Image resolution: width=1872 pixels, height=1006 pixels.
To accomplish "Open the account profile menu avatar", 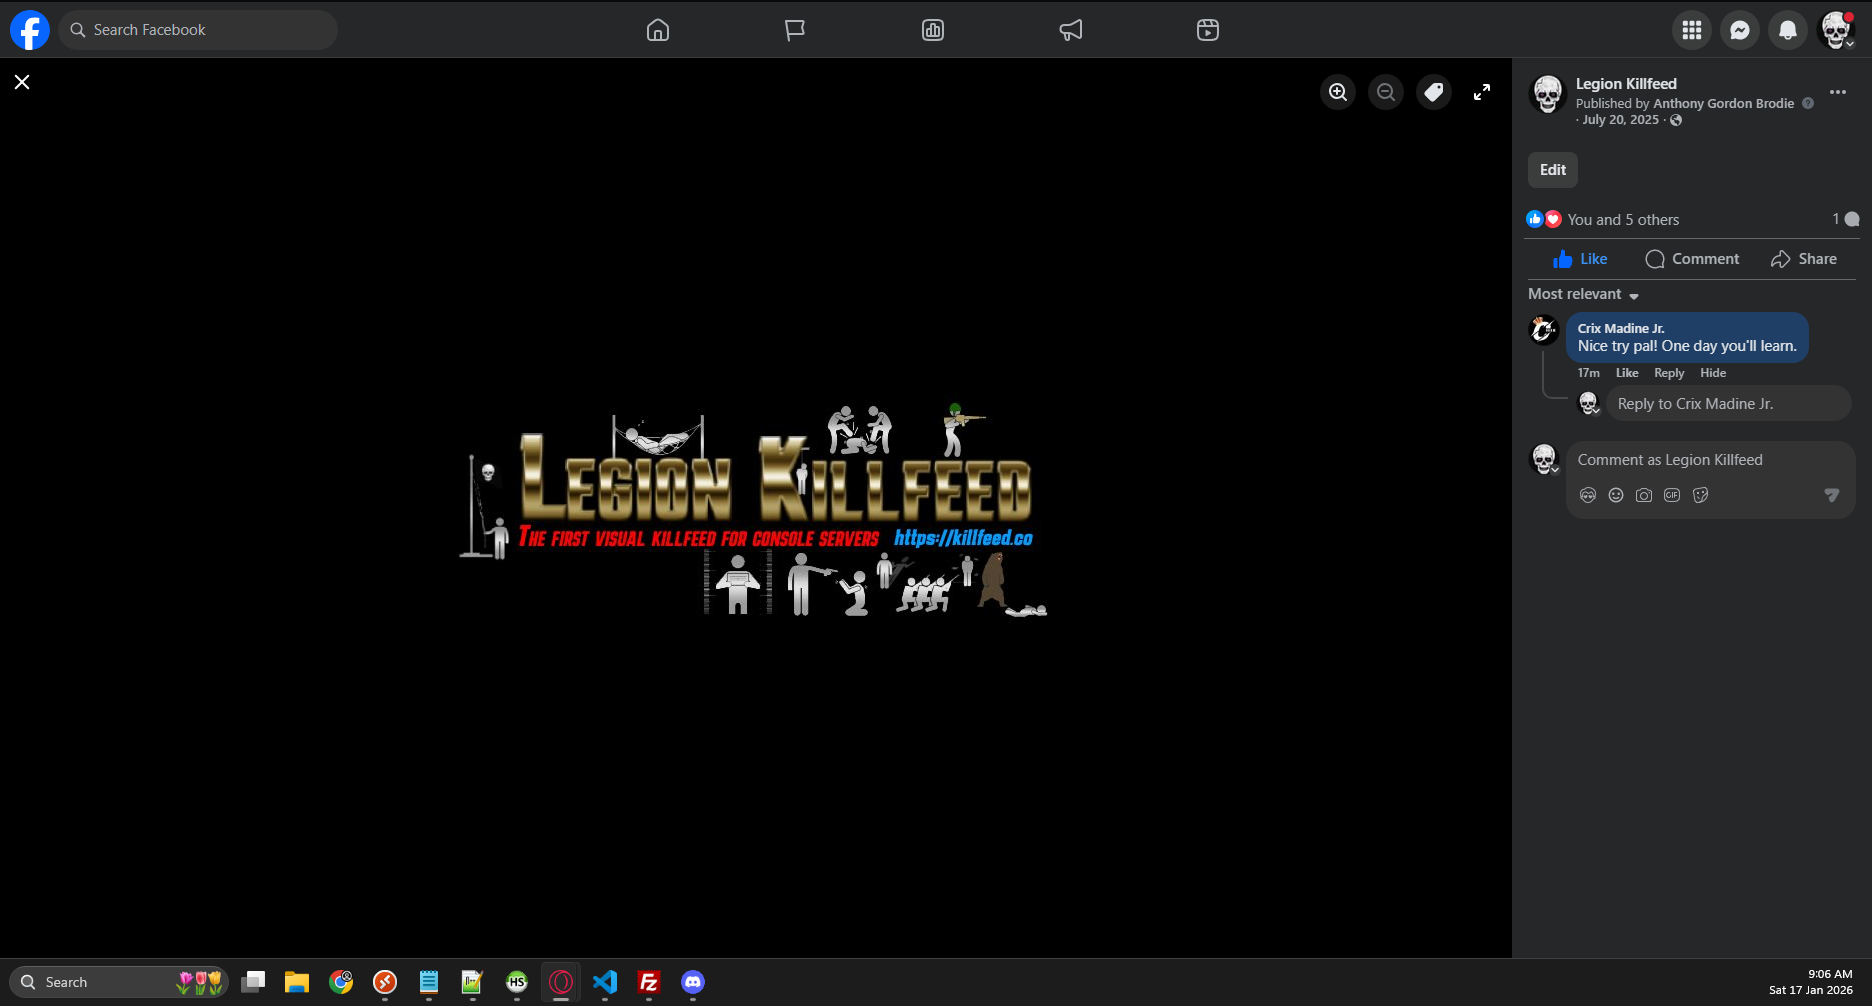I will [1836, 30].
